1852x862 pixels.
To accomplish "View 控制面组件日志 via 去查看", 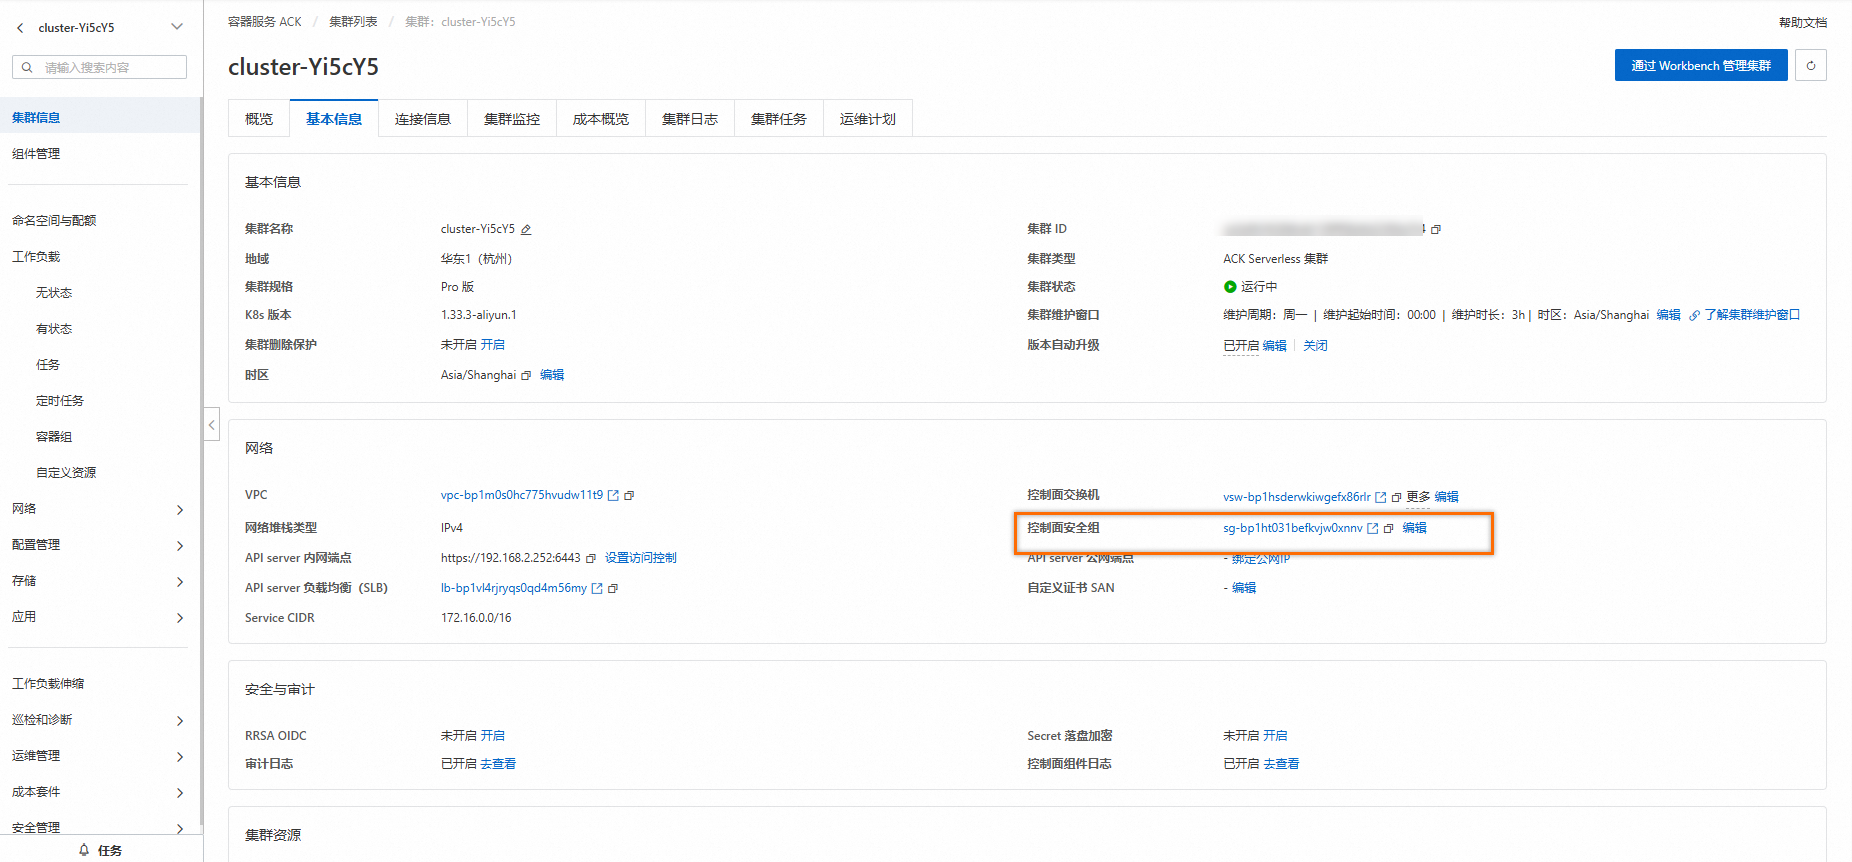I will coord(1281,764).
